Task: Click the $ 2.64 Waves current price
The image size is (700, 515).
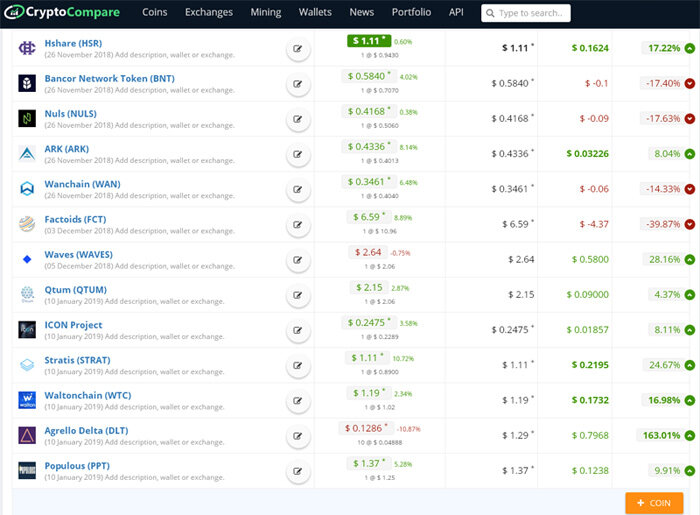Action: click(368, 253)
